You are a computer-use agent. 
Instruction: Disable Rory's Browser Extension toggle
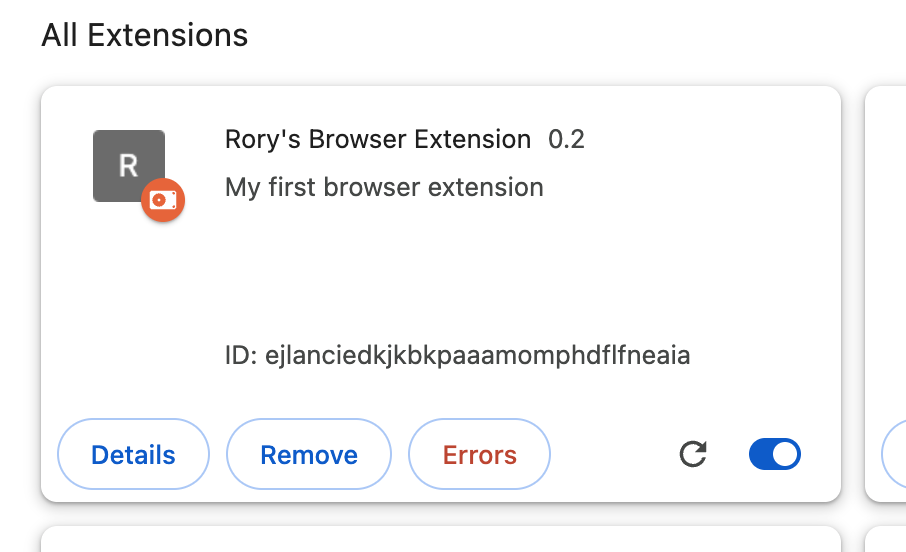pos(775,455)
